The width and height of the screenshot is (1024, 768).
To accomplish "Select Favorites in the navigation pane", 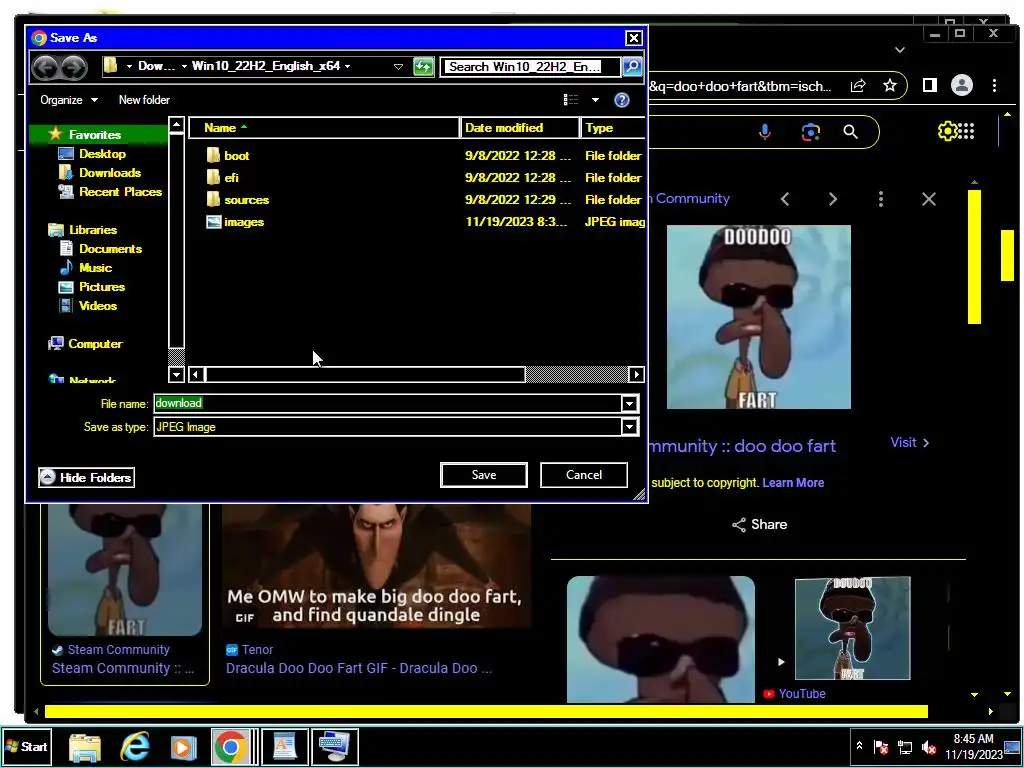I will [x=95, y=135].
